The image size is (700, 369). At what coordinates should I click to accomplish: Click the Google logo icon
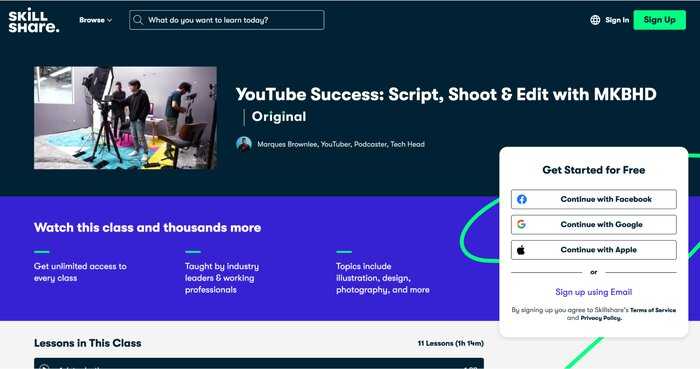tap(521, 224)
